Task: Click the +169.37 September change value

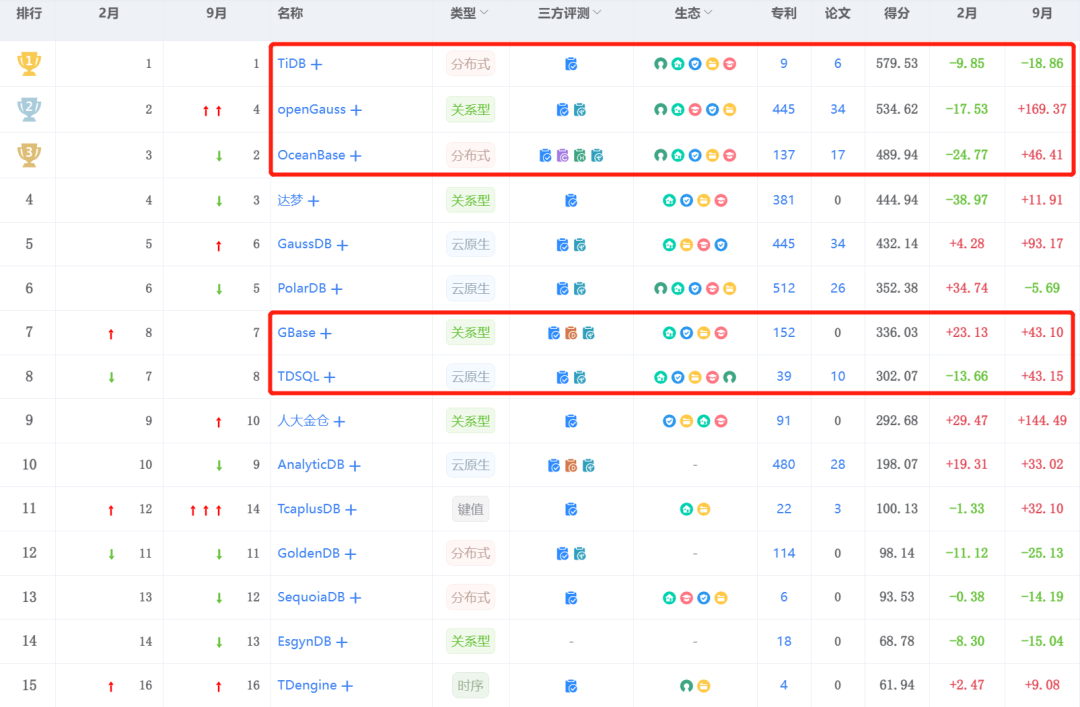Action: [1041, 109]
